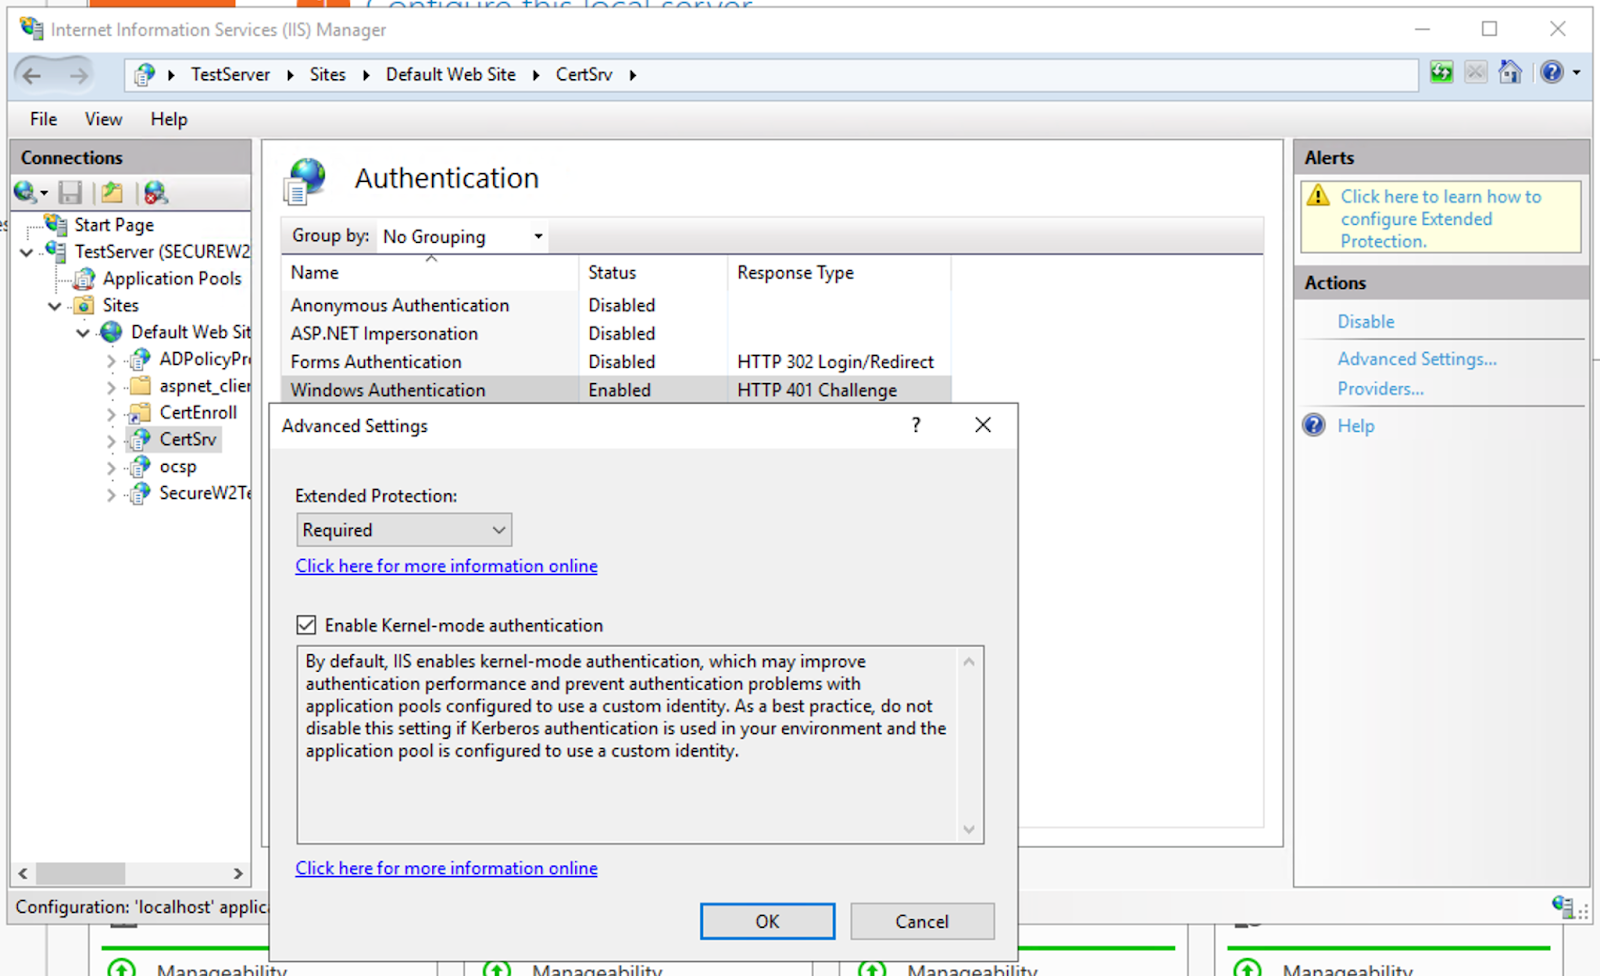The width and height of the screenshot is (1600, 976).
Task: Click the Back navigation arrow
Action: pos(32,75)
